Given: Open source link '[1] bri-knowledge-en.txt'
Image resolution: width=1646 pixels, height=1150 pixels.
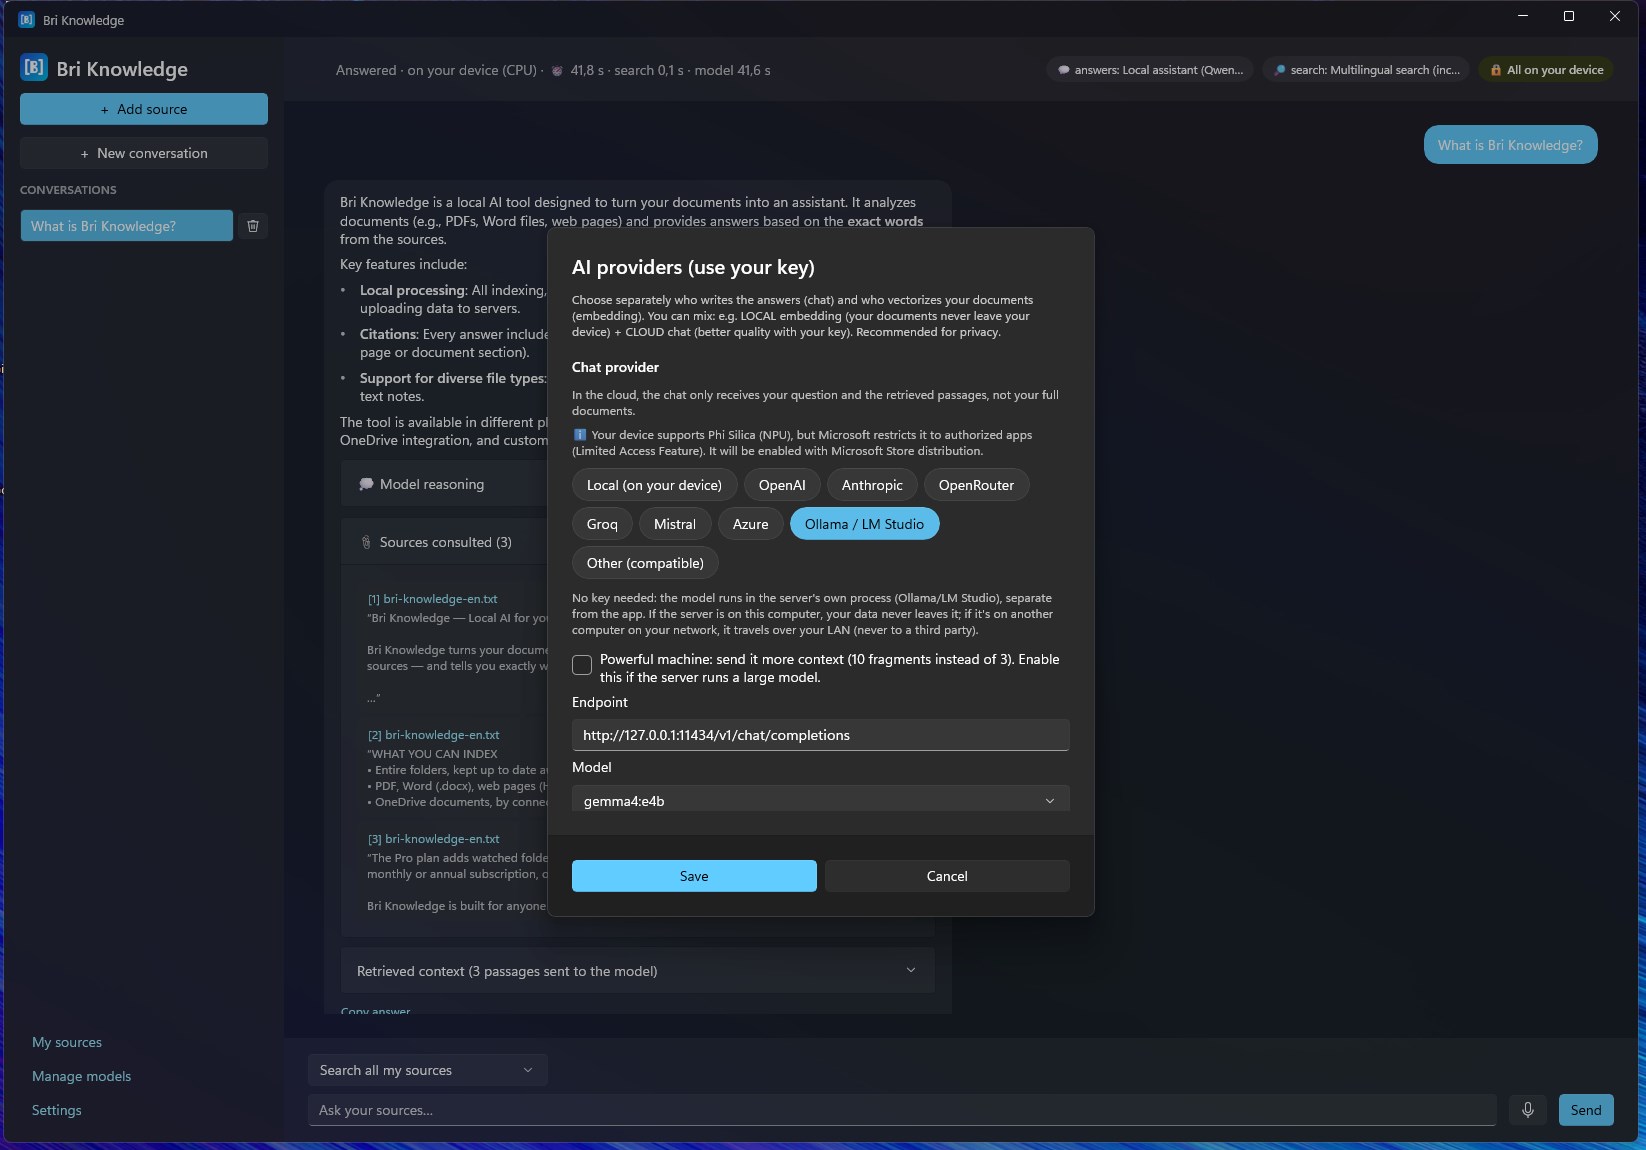Looking at the screenshot, I should click(x=433, y=599).
